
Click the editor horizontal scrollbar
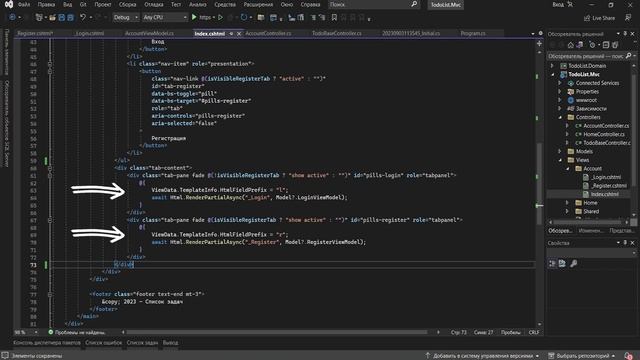pos(278,333)
